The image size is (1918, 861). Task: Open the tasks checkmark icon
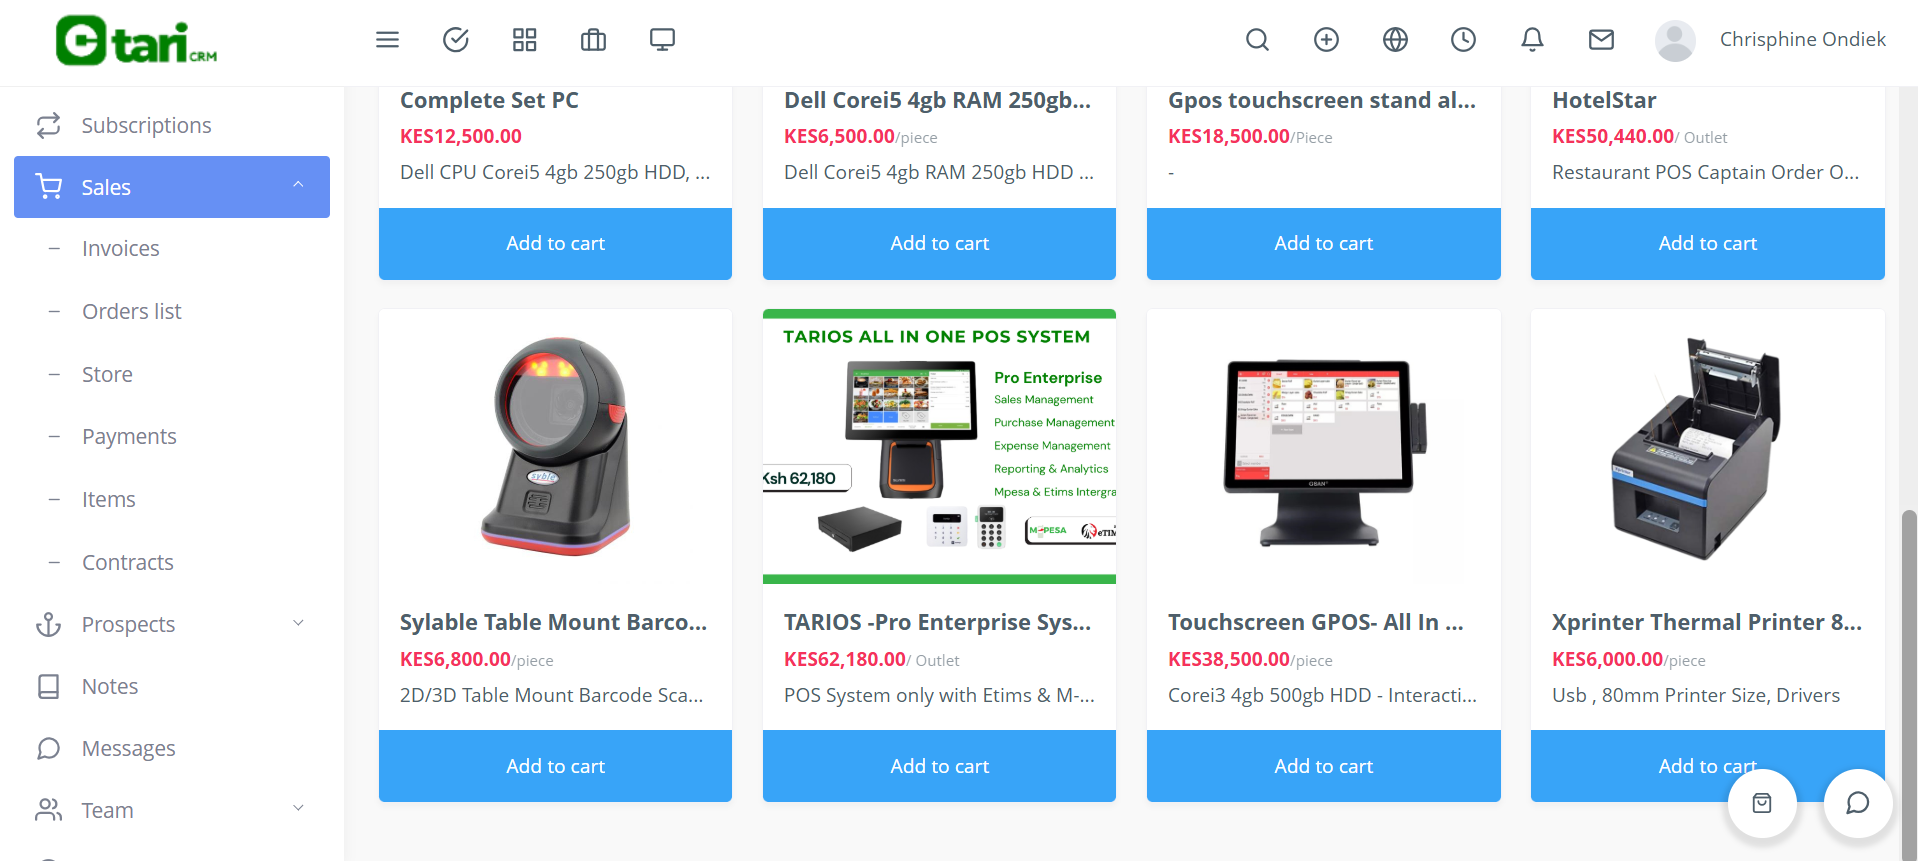(456, 40)
